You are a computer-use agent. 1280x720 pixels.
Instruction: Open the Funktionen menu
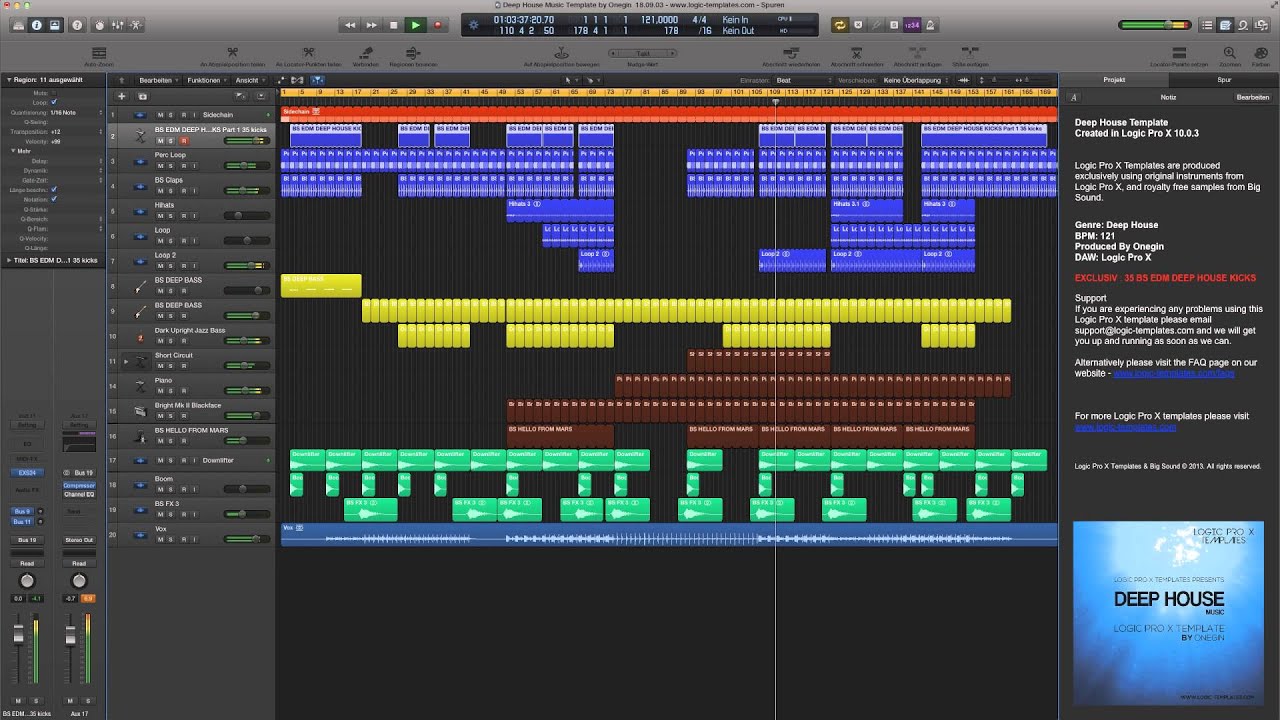[x=207, y=80]
